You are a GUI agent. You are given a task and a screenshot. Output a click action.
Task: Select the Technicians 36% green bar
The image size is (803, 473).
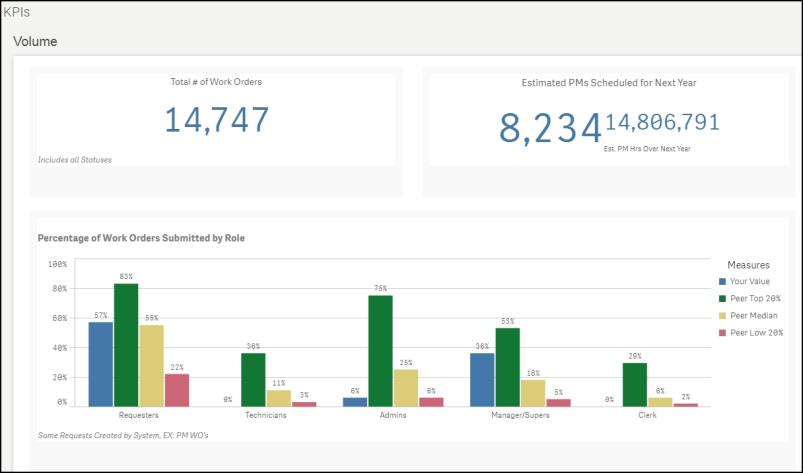pyautogui.click(x=253, y=379)
